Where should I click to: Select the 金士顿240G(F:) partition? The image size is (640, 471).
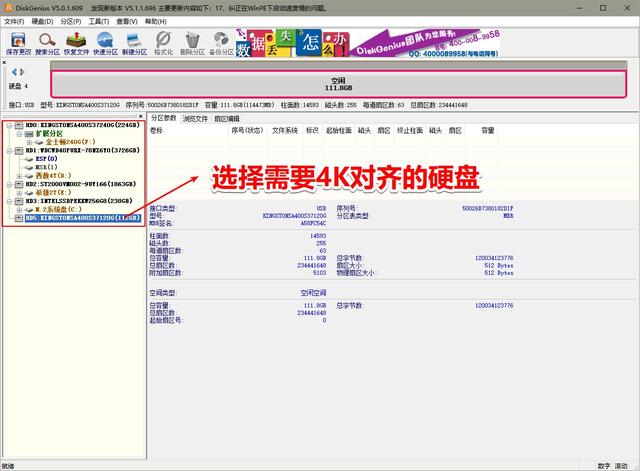(70, 142)
